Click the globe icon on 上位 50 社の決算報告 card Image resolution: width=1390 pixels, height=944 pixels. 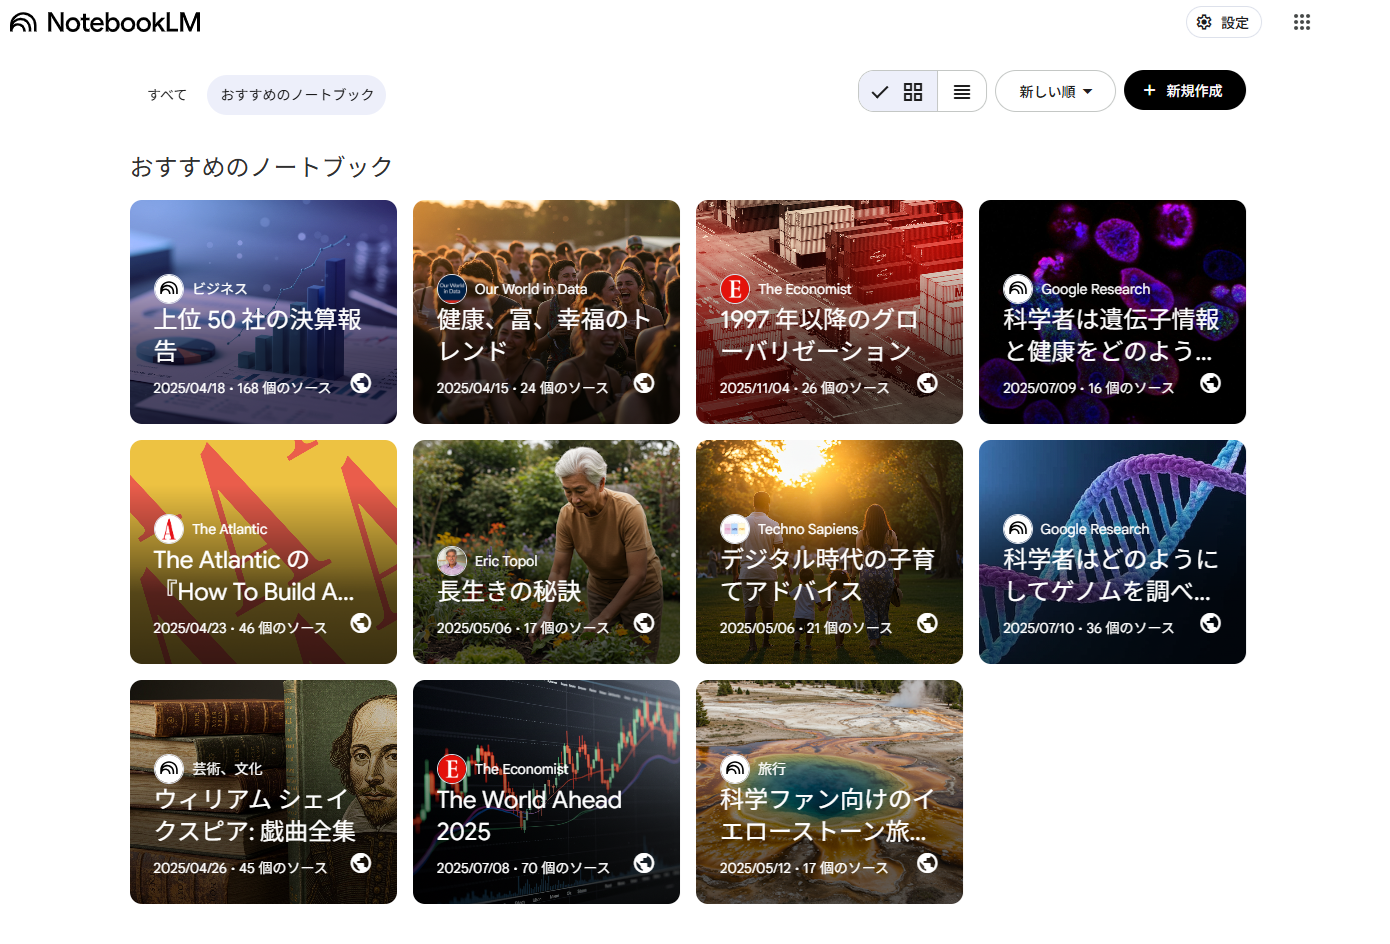[x=361, y=383]
